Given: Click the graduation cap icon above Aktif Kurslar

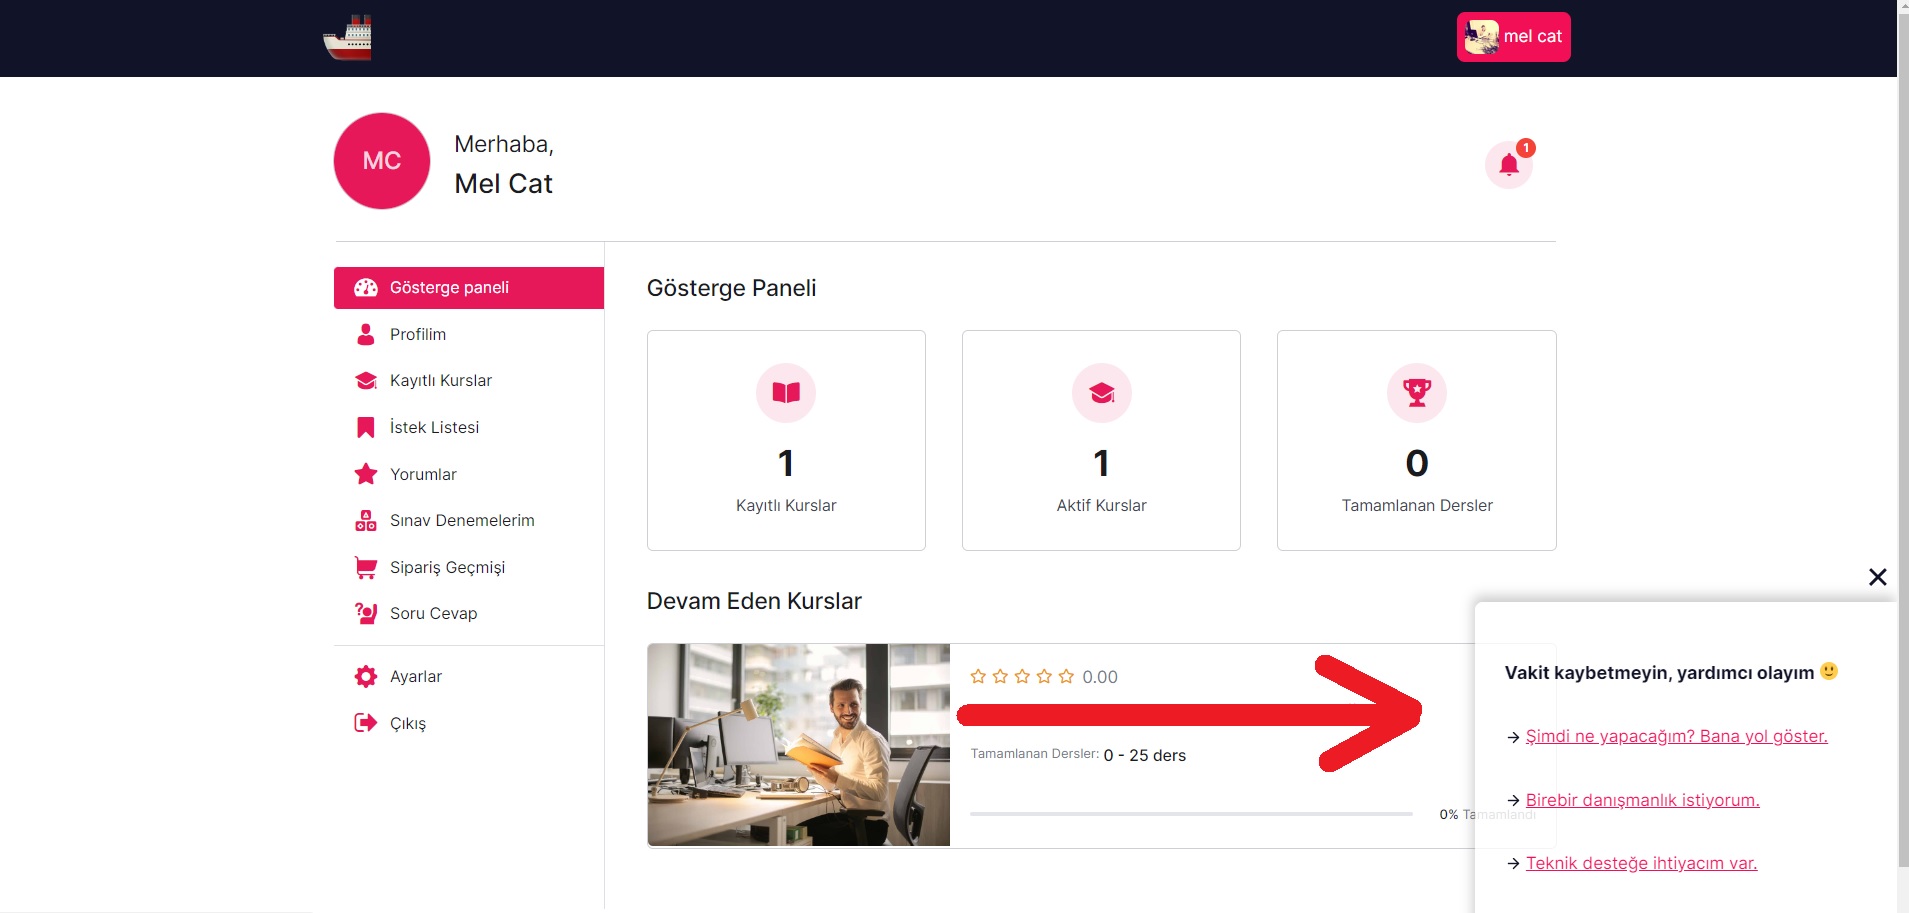Looking at the screenshot, I should tap(1101, 393).
